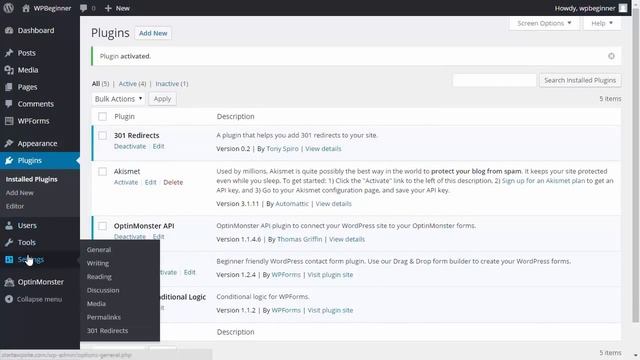
Task: Open Media settings submenu item
Action: click(x=96, y=304)
